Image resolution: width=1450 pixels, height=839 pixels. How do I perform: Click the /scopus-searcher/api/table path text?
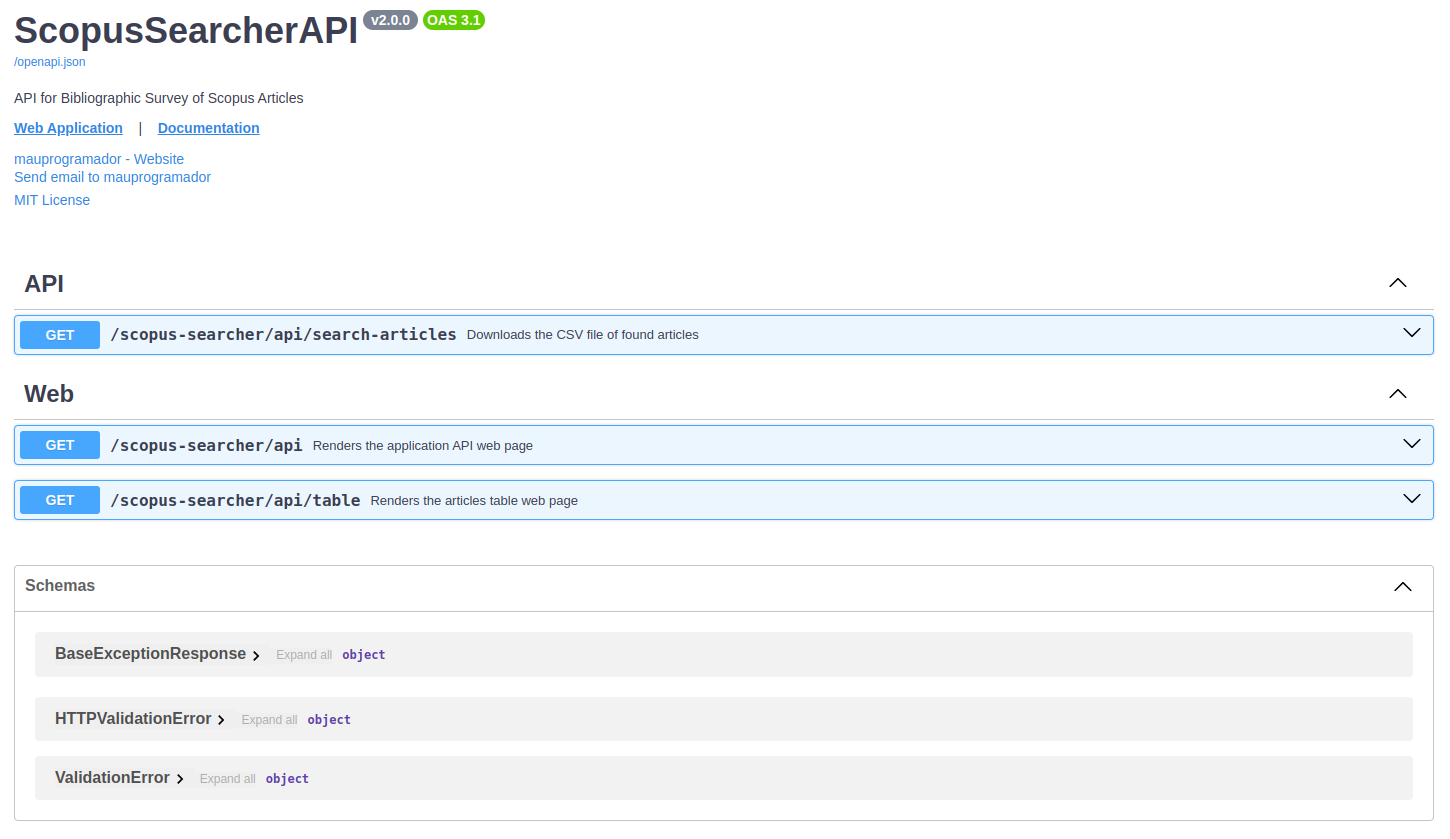pyautogui.click(x=235, y=500)
